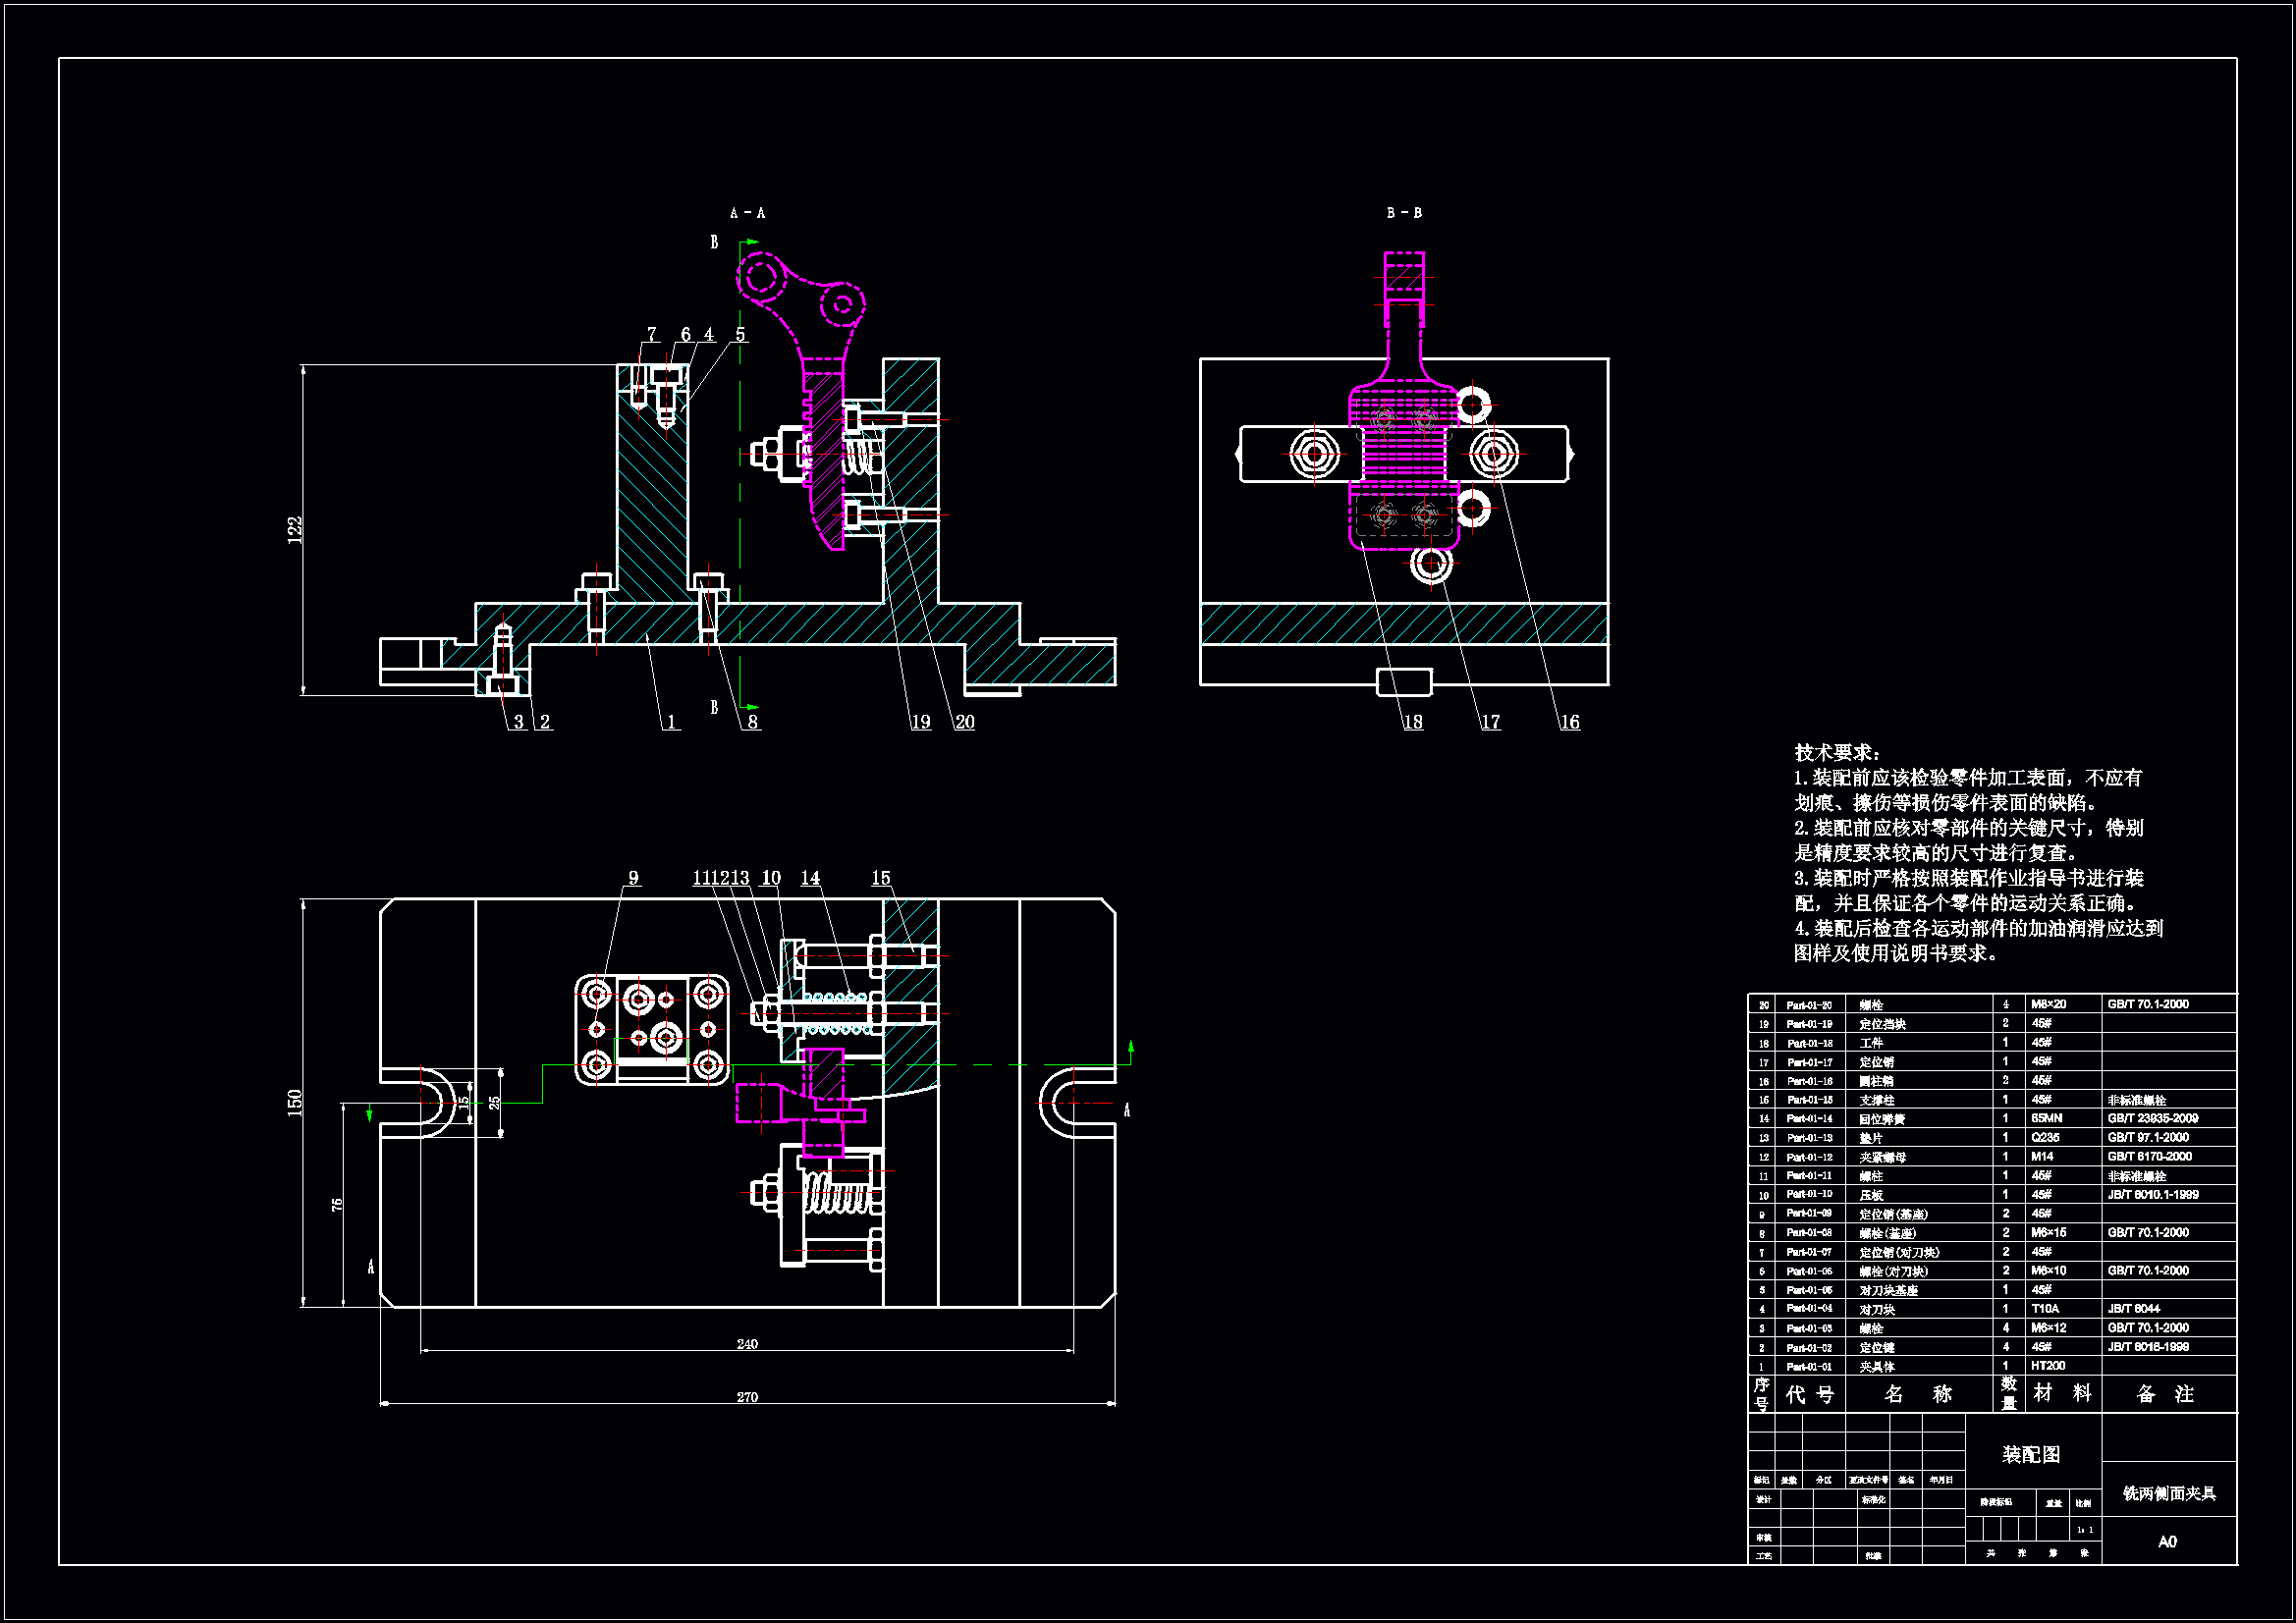Screen dimensions: 2296x1623
Task: Select the 65MN material cell
Action: click(x=2046, y=1118)
